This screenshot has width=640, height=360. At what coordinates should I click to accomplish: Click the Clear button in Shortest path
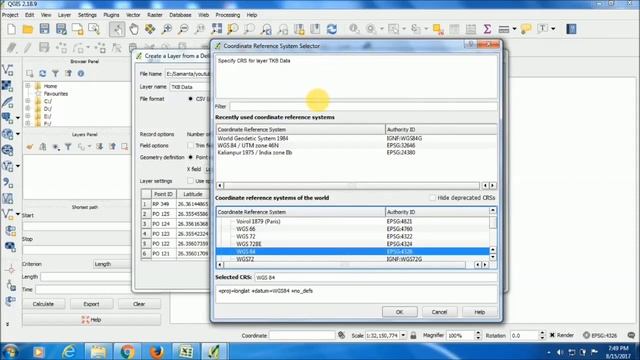point(139,304)
